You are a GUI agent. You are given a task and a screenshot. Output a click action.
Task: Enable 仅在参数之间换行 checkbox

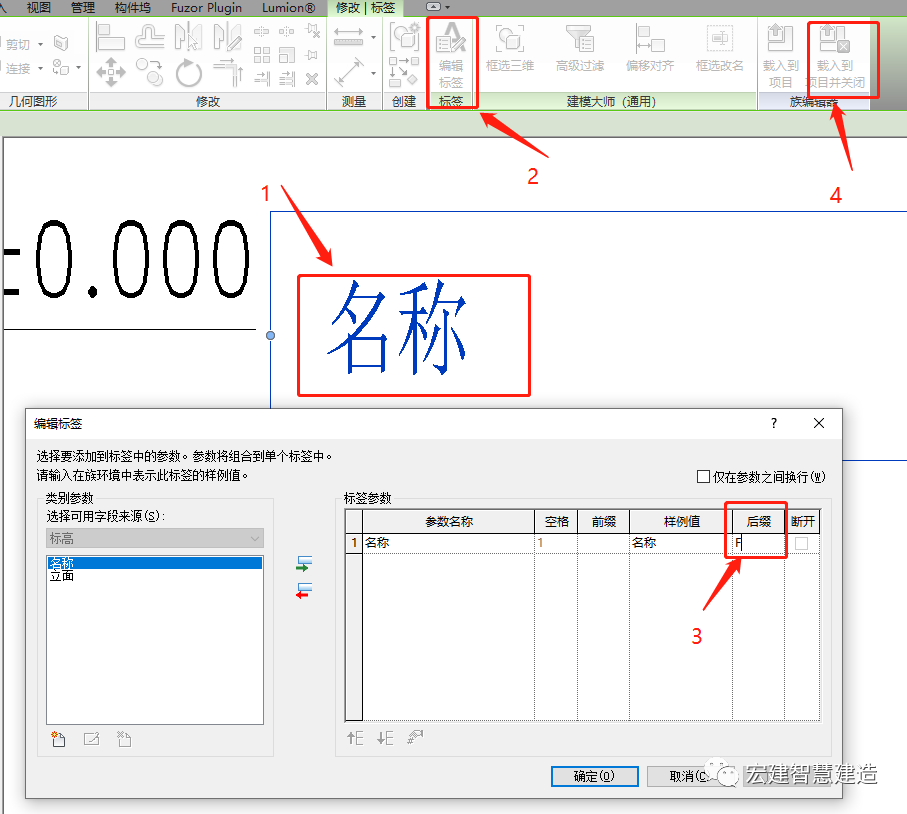(x=703, y=477)
